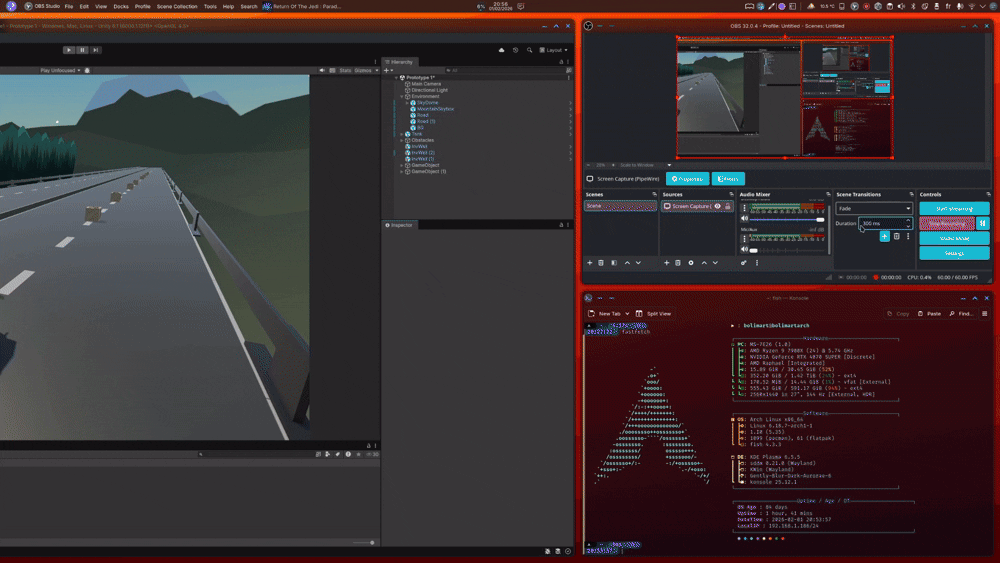Collapse Prototype 1 scene in Hierarchy
The image size is (1000, 563).
click(397, 77)
